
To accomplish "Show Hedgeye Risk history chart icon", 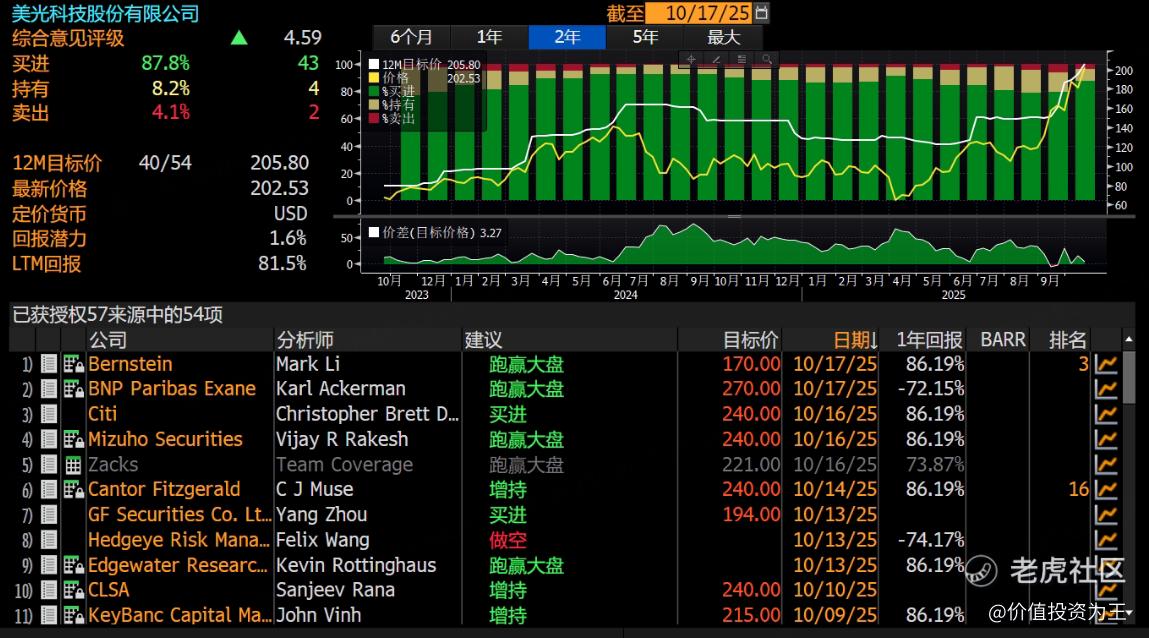I will tap(1106, 540).
